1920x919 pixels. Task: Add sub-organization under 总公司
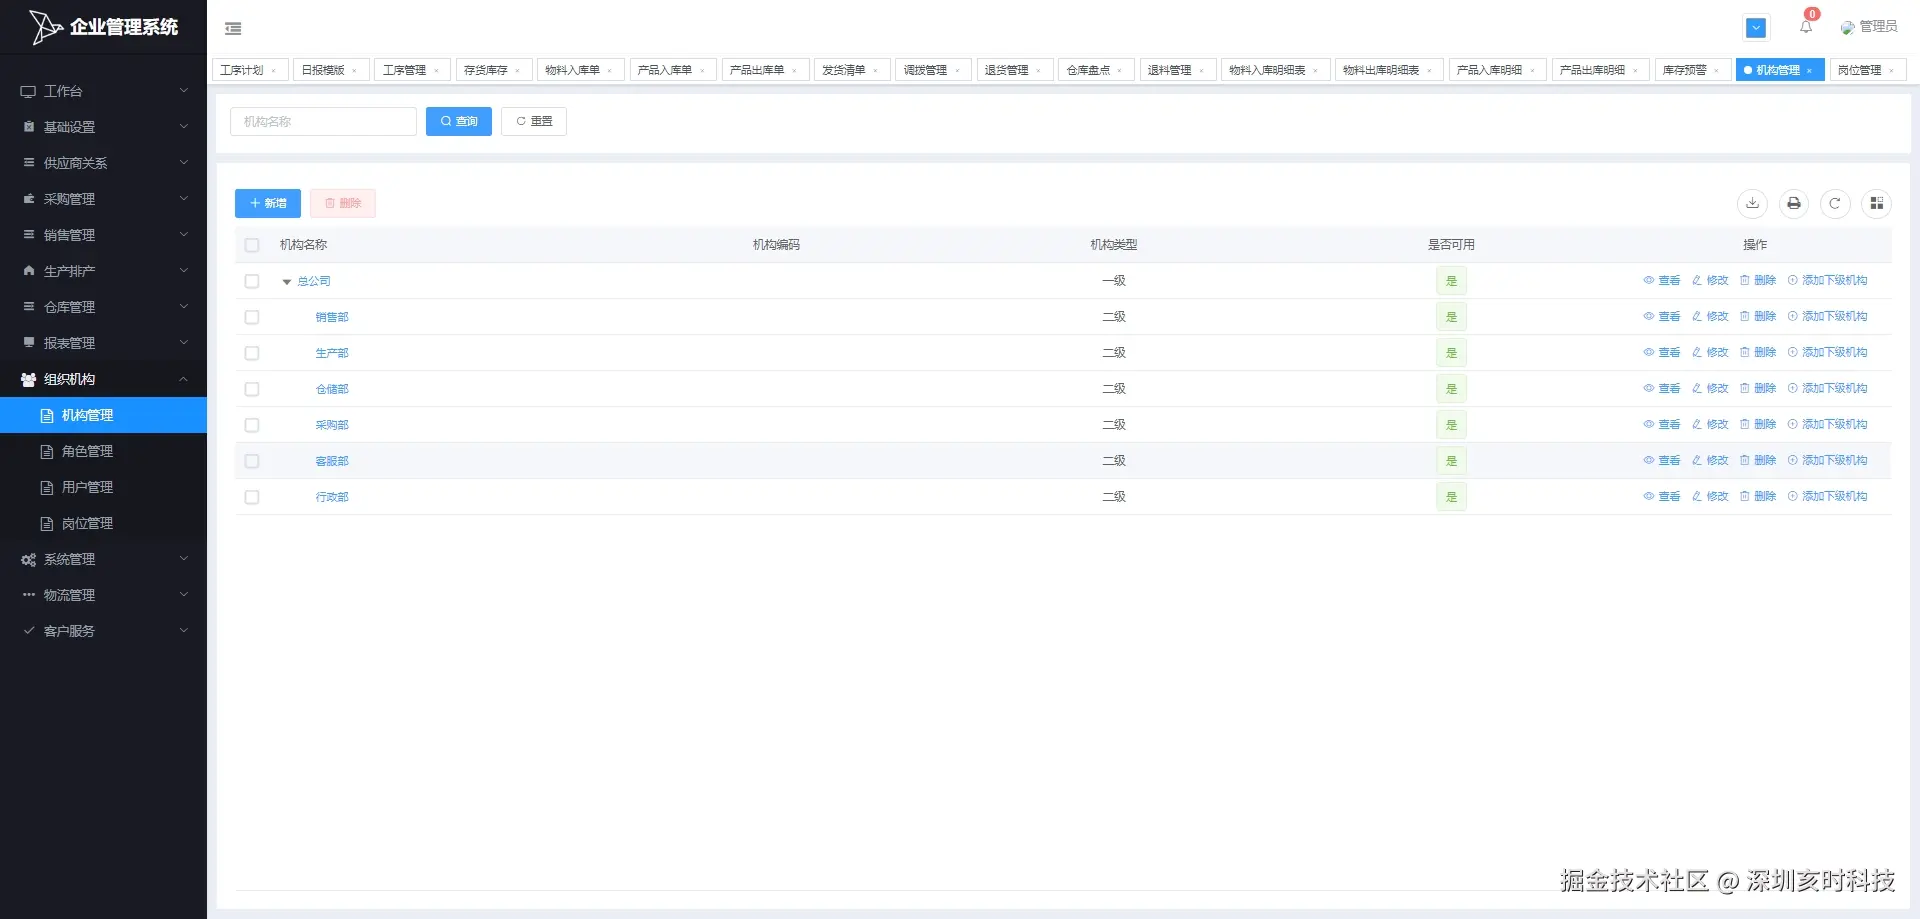[x=1827, y=281]
